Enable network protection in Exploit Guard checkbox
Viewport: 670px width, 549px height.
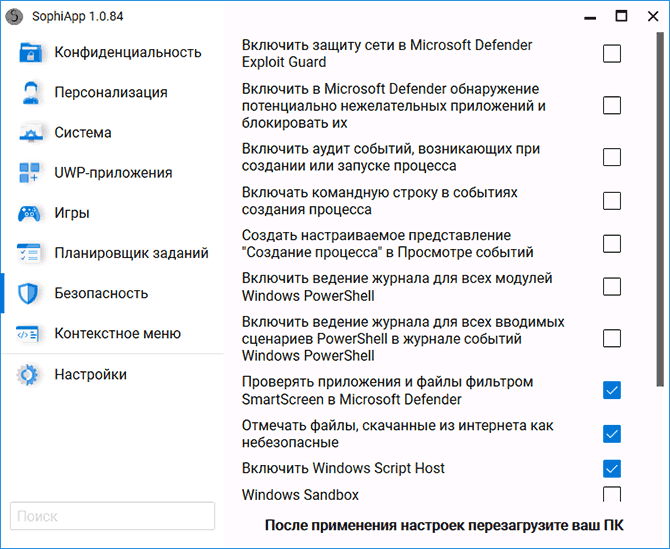[x=612, y=54]
